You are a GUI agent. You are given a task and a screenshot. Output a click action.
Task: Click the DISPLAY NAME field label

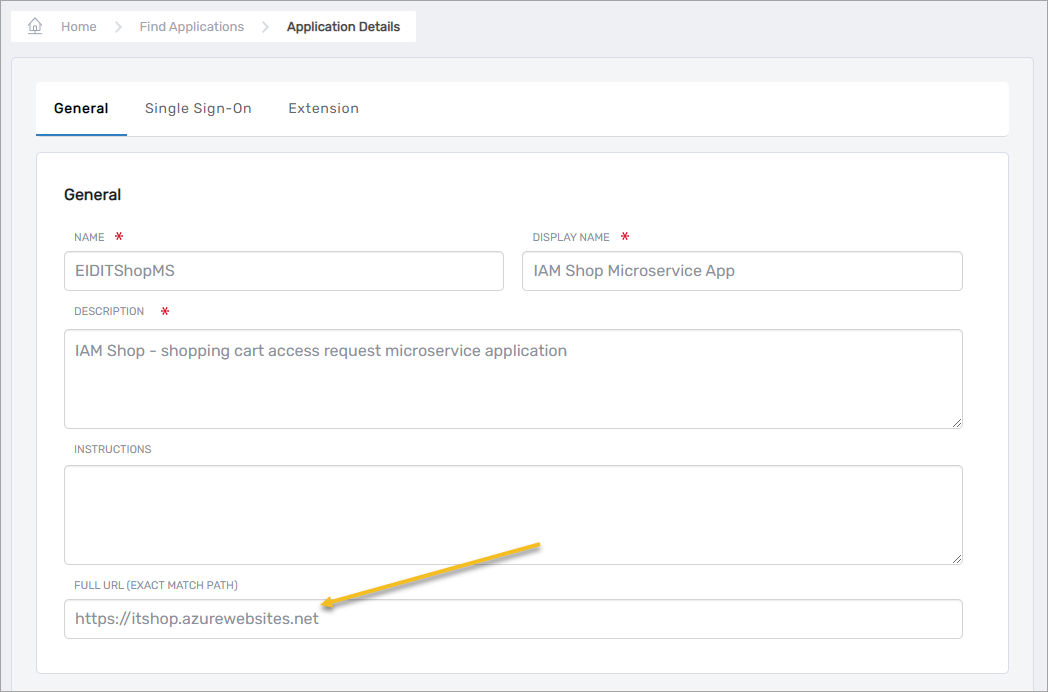(570, 238)
